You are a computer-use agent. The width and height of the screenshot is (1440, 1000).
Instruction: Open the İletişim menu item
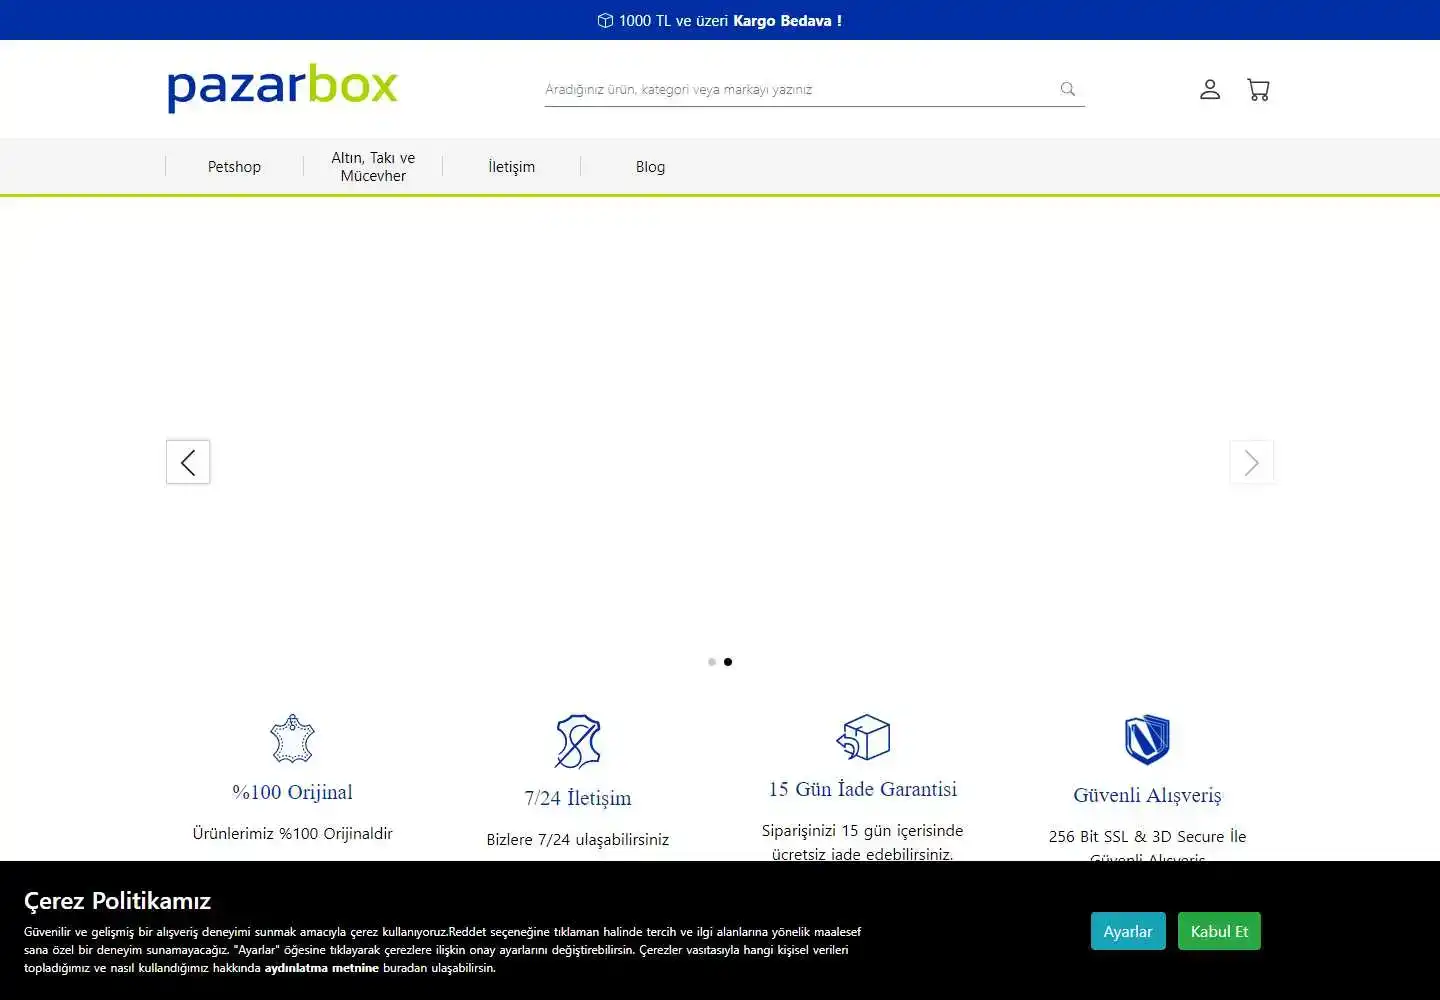click(511, 167)
